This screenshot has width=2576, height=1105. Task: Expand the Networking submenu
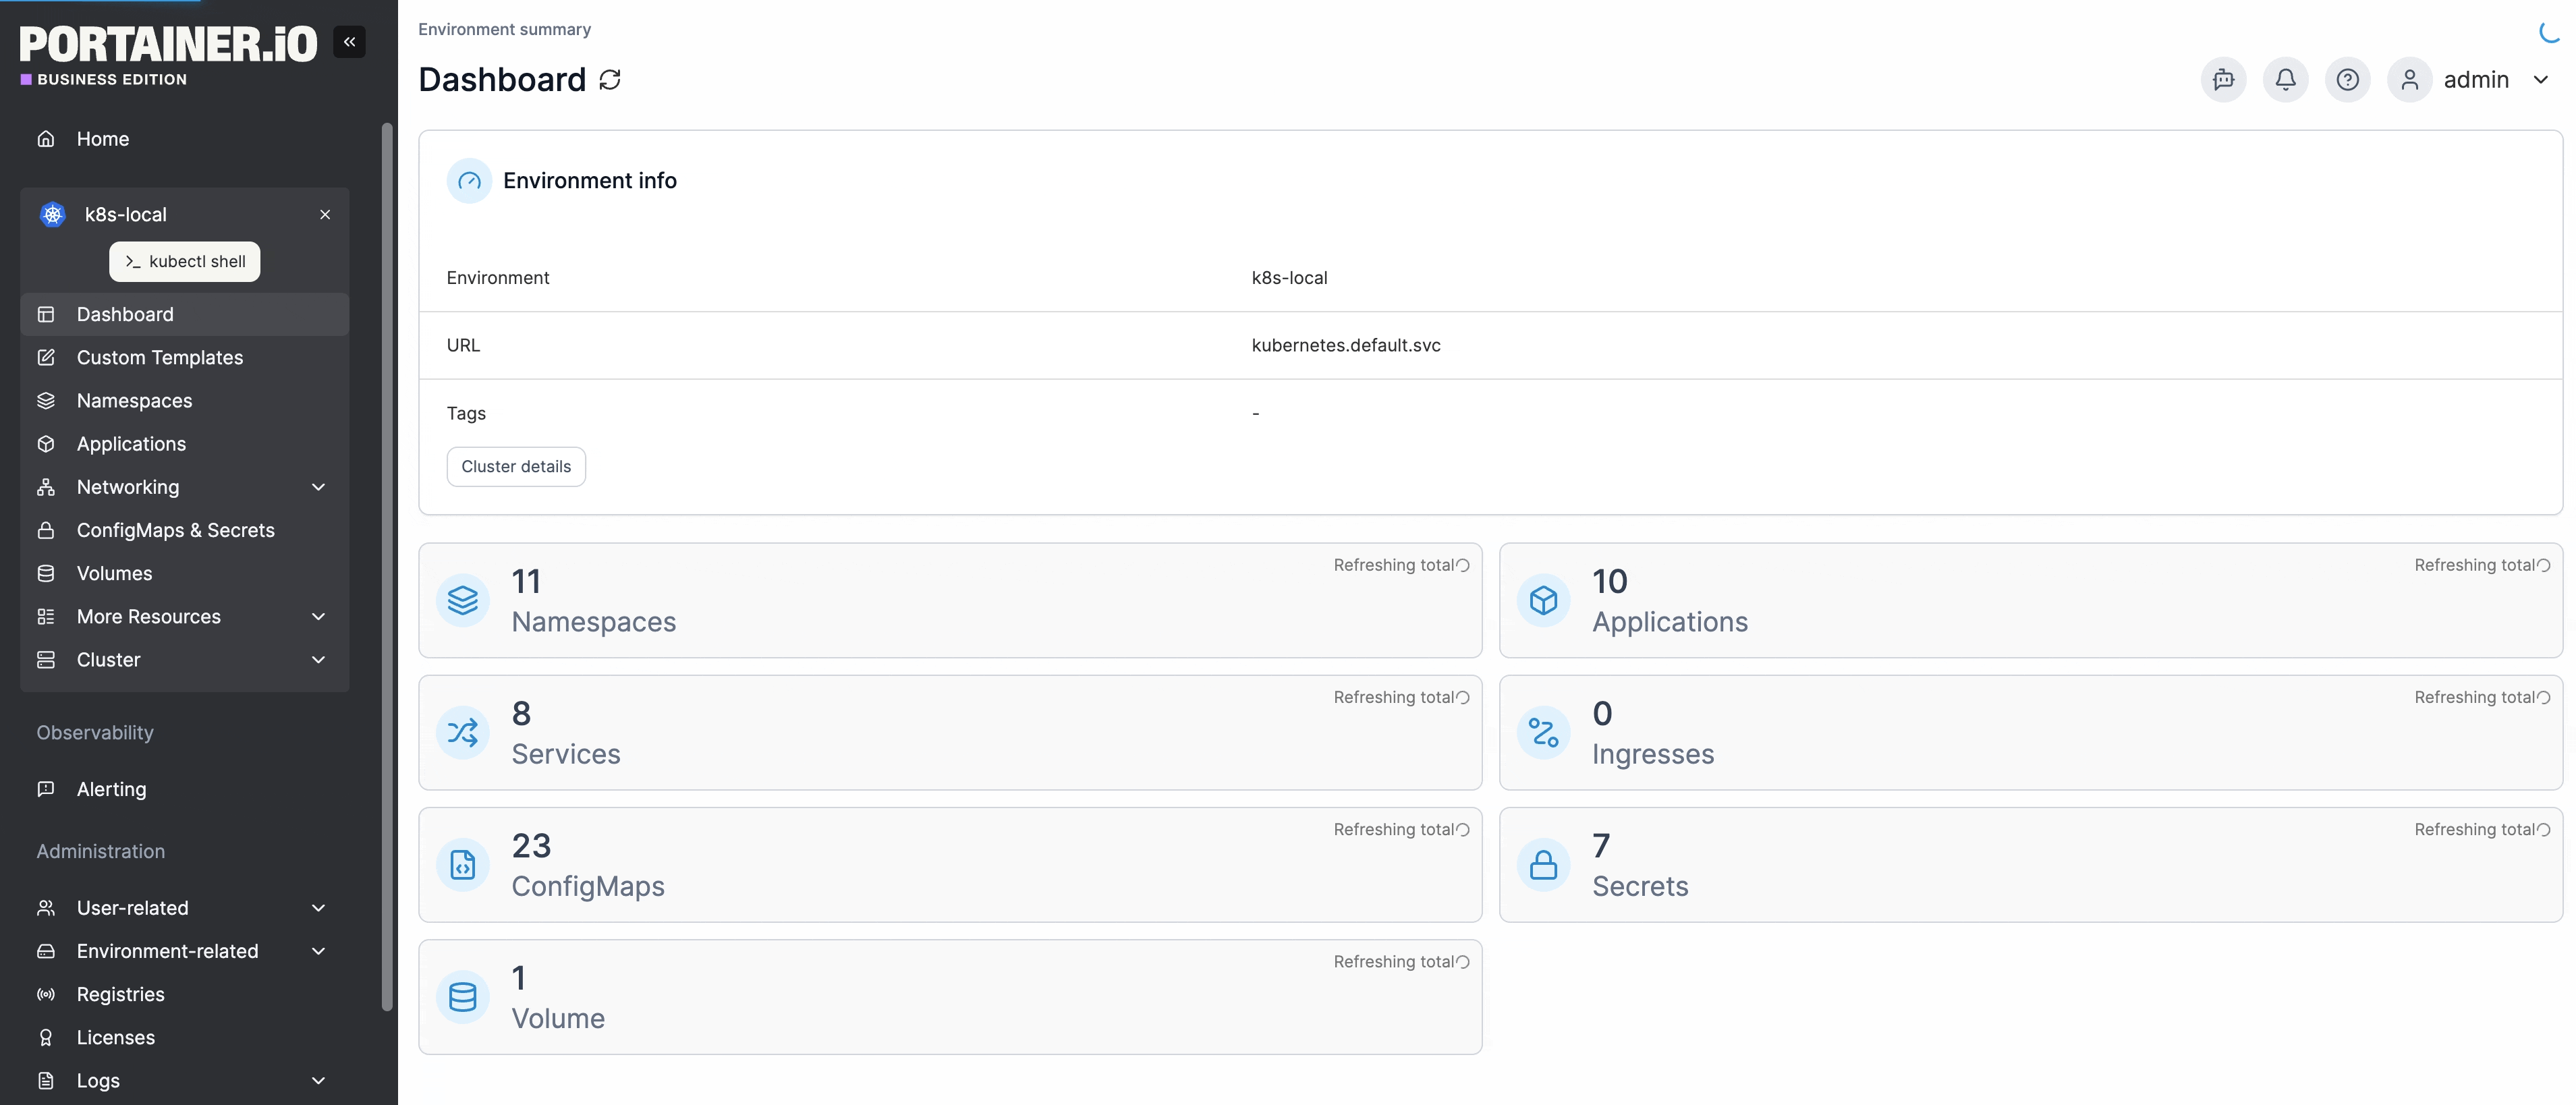pos(318,487)
